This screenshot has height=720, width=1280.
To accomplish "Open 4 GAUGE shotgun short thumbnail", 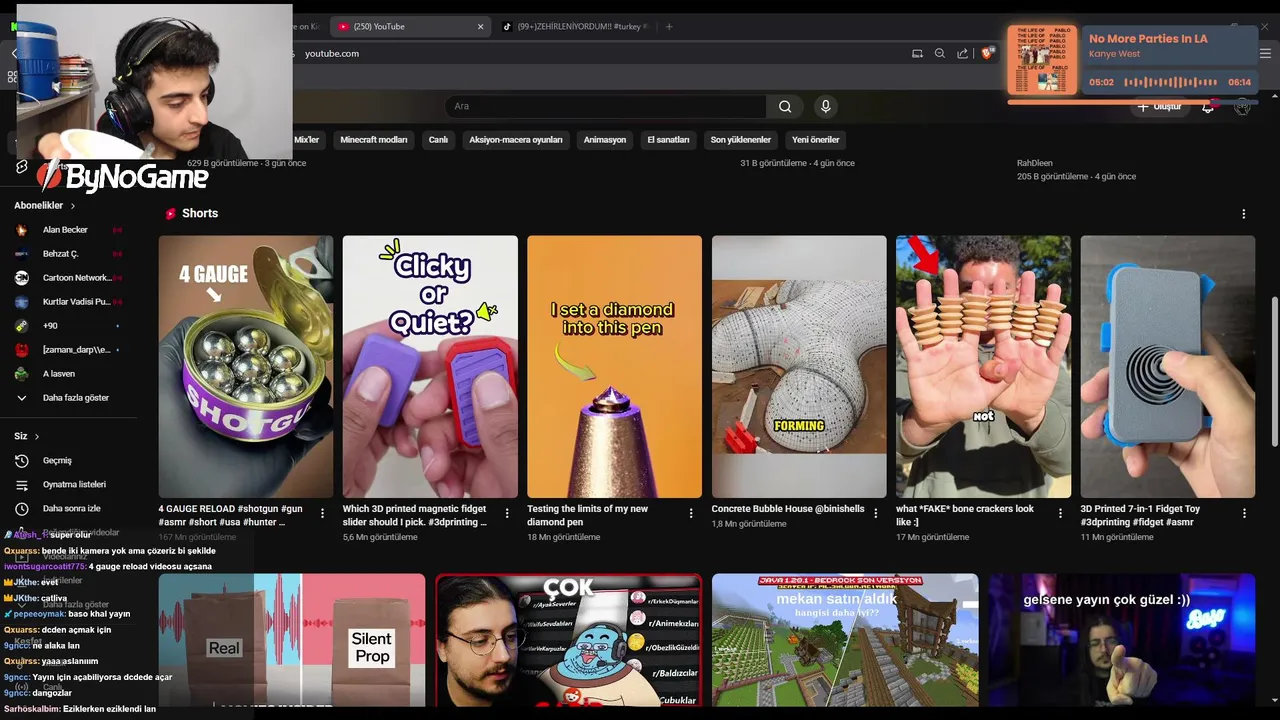I will [246, 367].
